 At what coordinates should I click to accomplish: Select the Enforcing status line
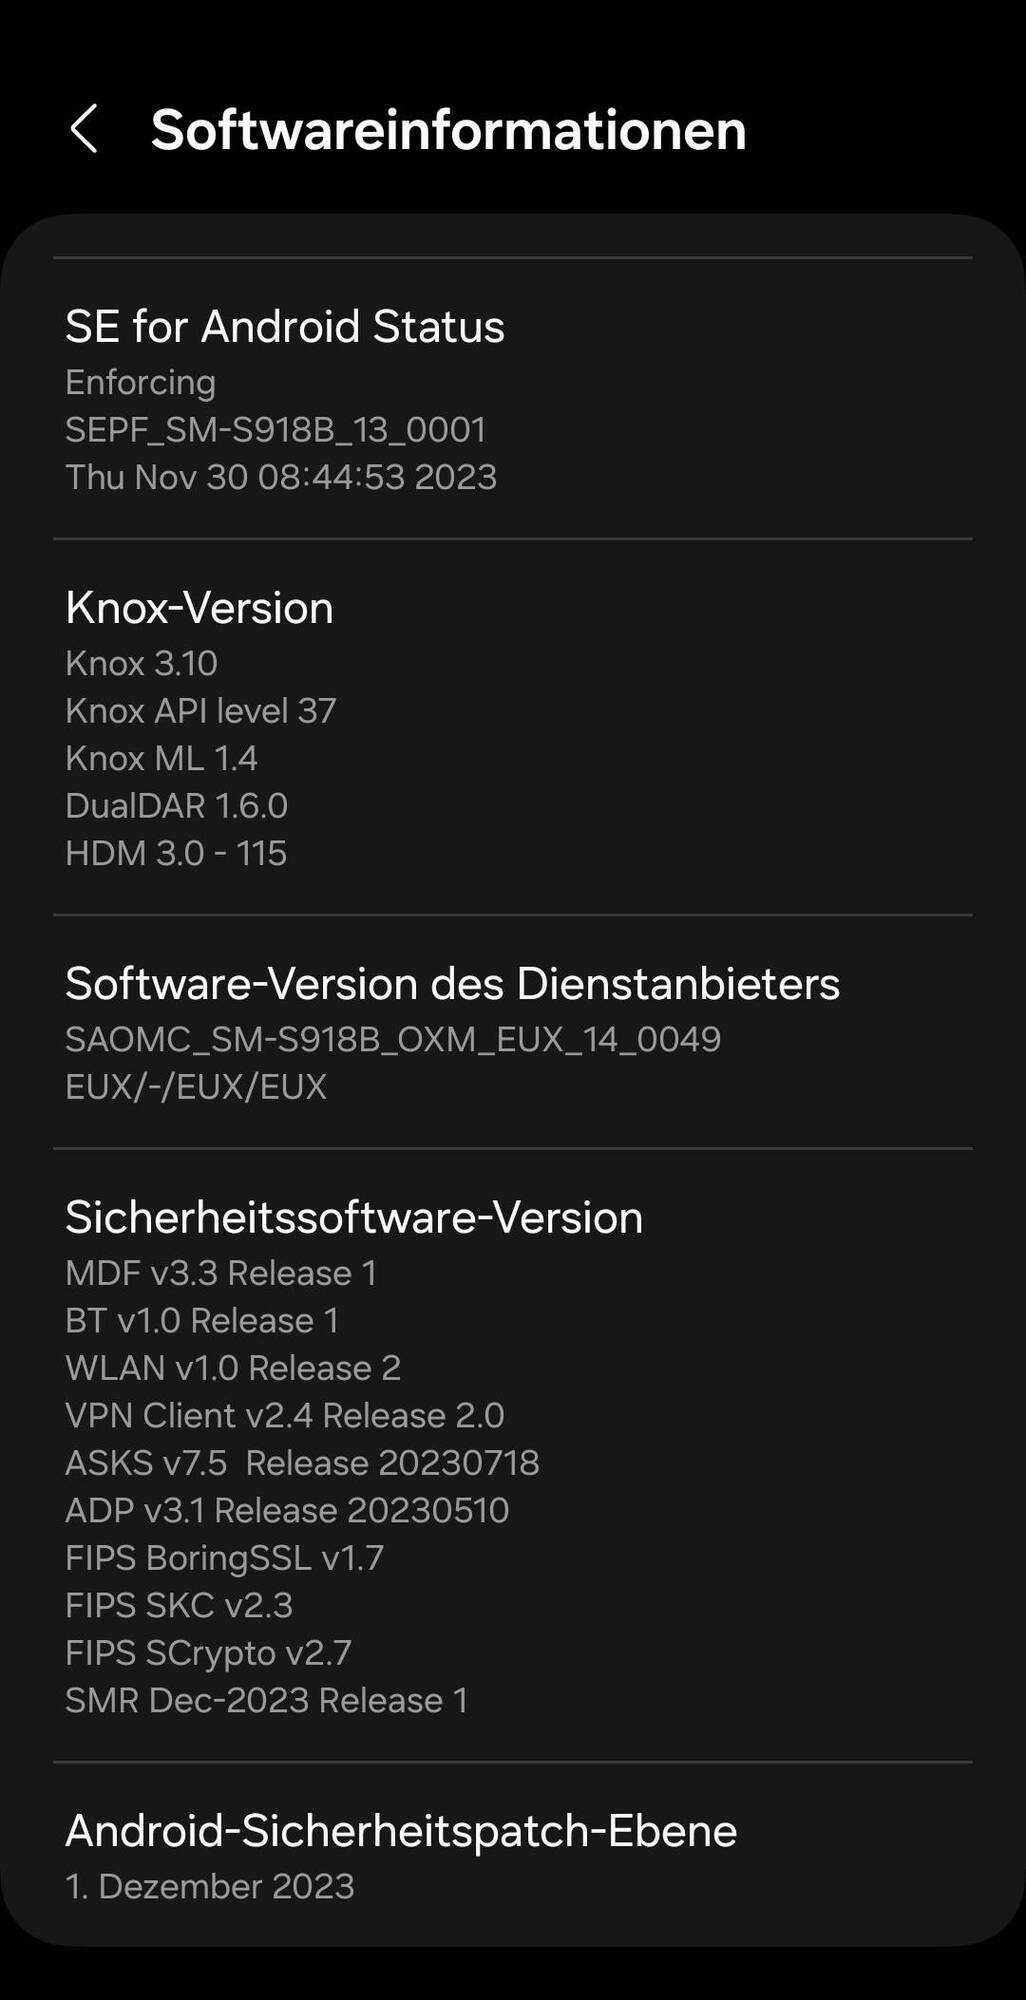[x=140, y=382]
